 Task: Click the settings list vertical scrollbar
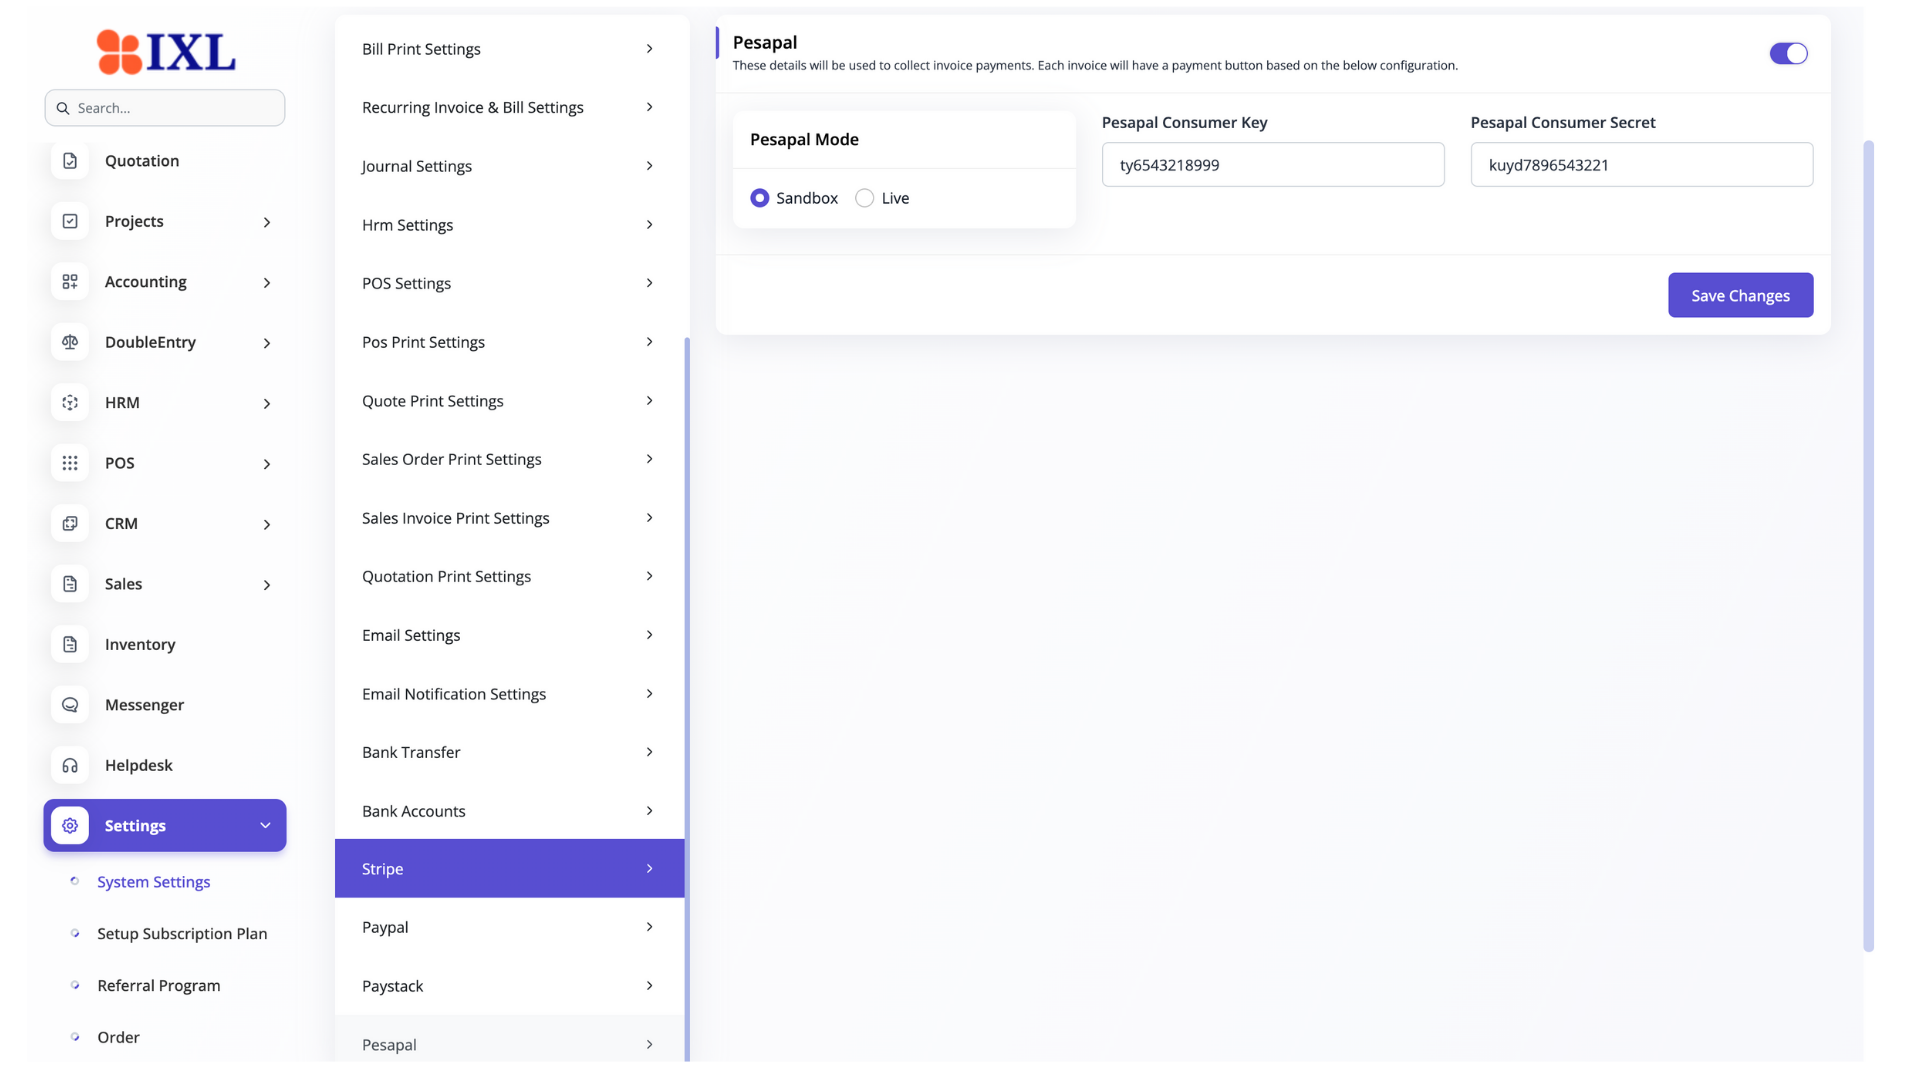[687, 698]
